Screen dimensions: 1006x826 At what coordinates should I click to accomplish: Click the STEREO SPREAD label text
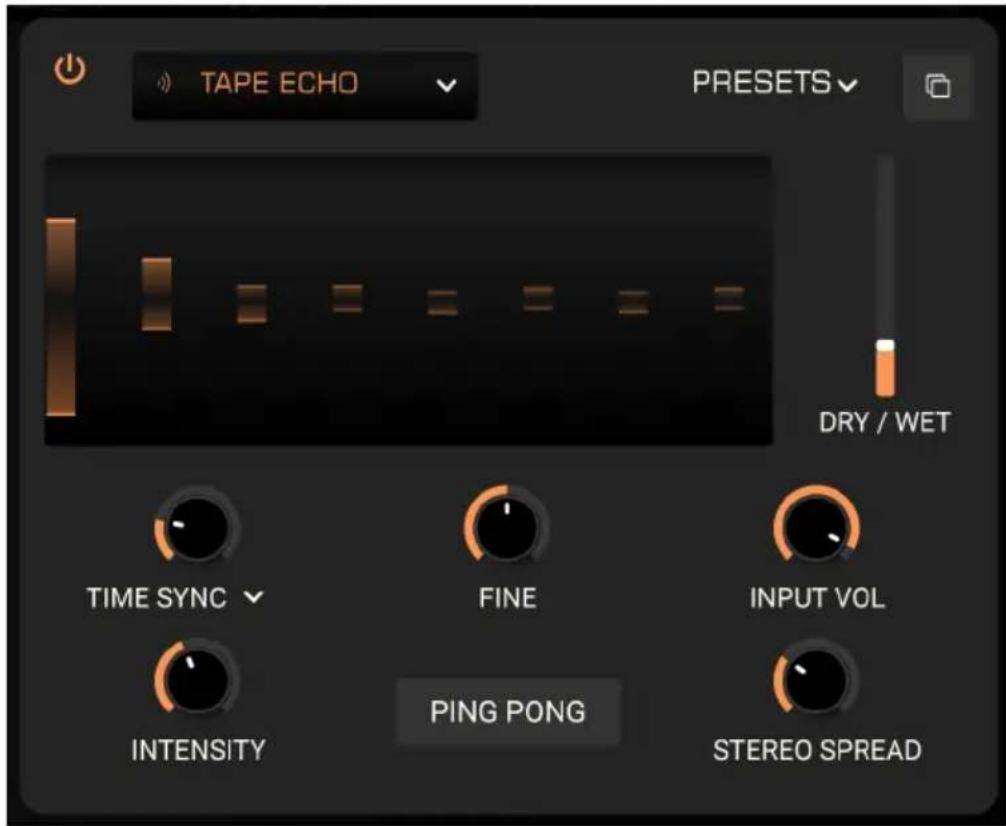point(817,750)
